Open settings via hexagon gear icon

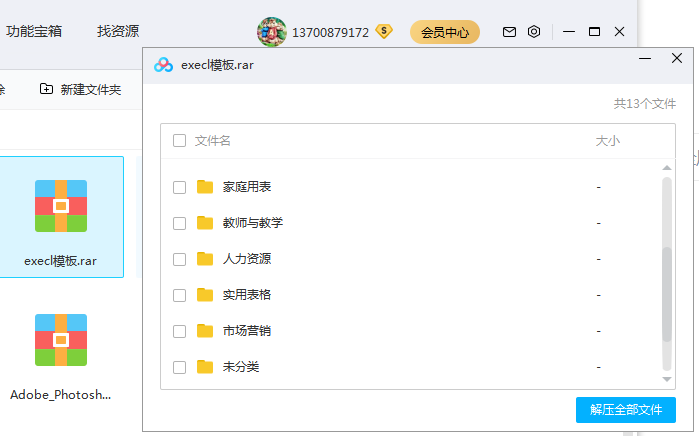click(x=534, y=32)
